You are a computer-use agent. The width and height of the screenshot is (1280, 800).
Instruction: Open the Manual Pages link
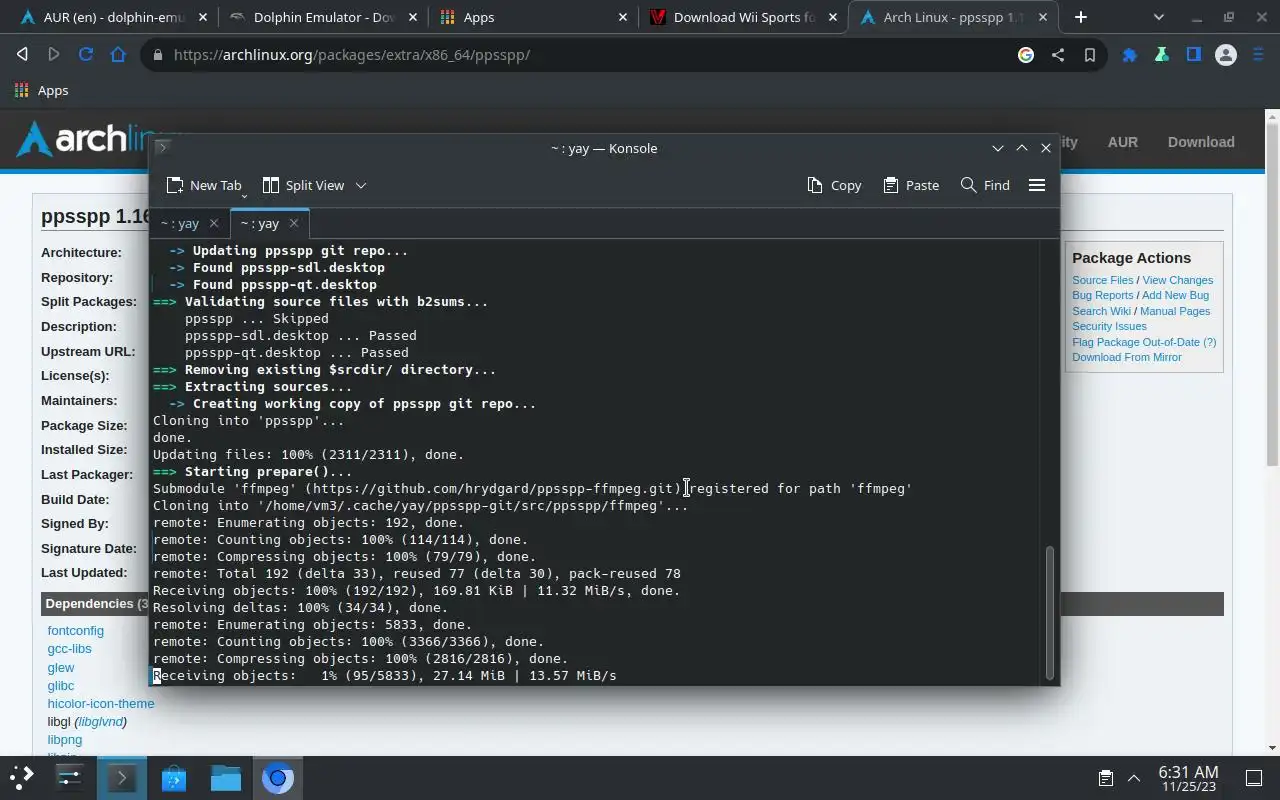[1175, 311]
